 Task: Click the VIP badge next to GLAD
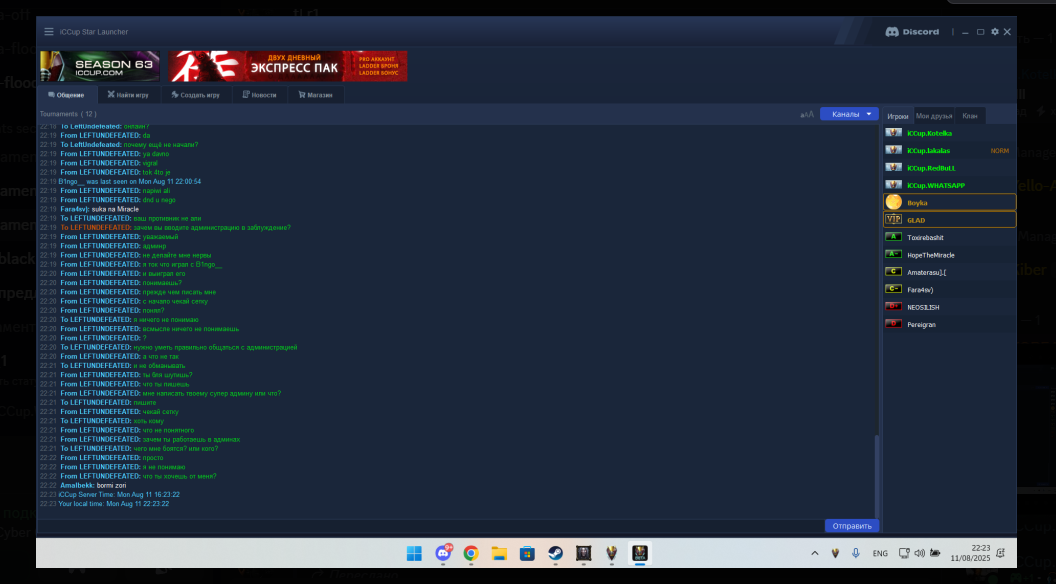(893, 220)
